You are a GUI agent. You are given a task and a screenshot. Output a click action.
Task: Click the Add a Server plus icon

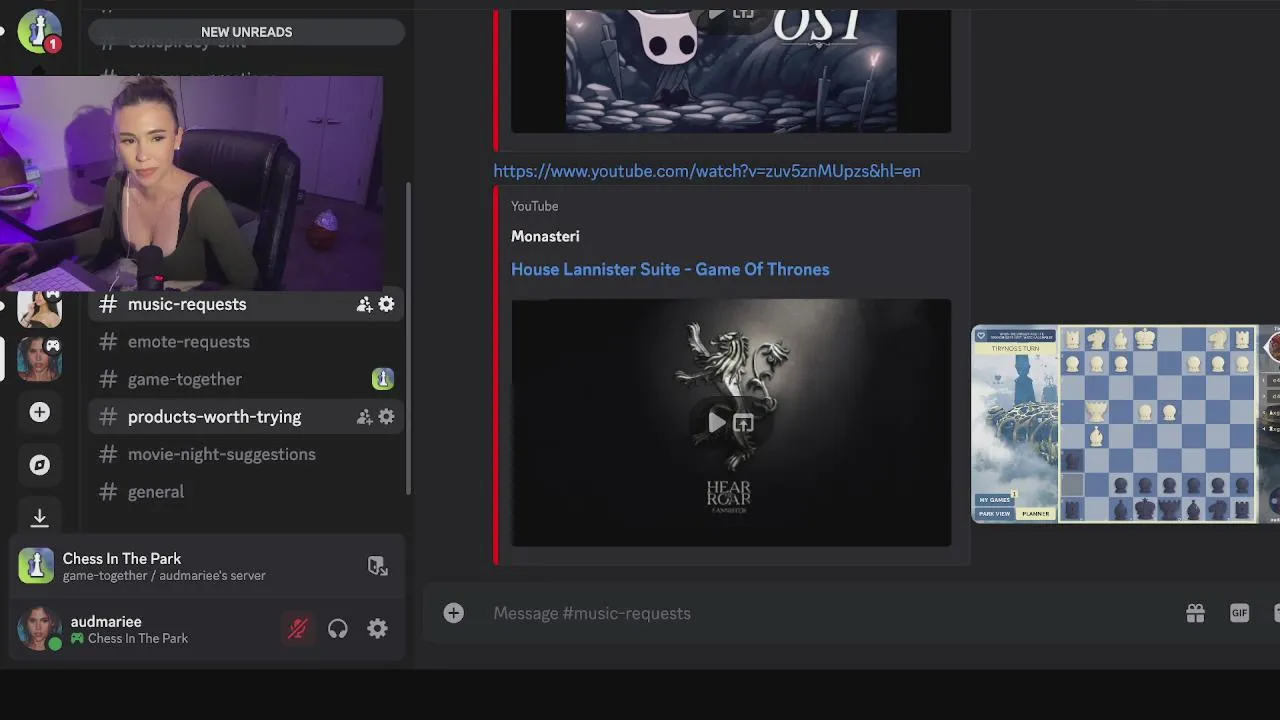tap(39, 412)
